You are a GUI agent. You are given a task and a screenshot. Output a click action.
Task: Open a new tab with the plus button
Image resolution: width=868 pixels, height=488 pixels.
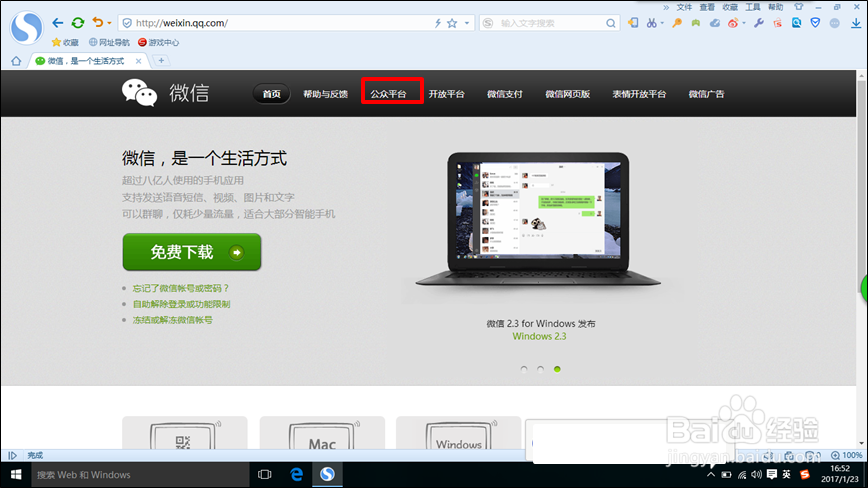[161, 61]
